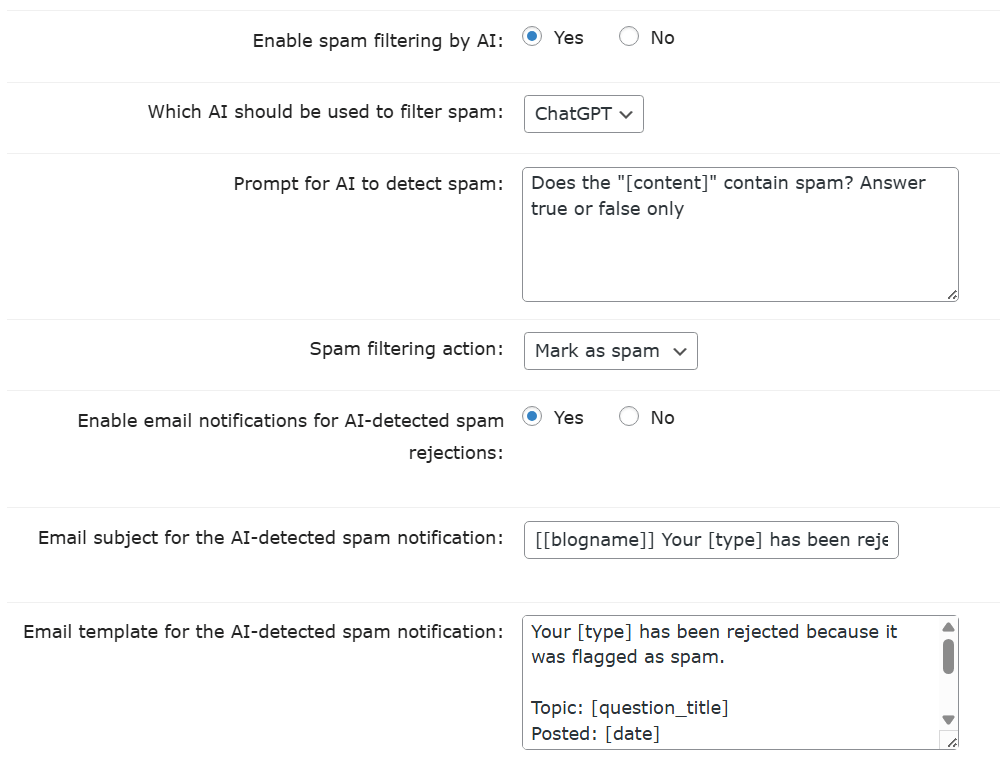Click the "Enable email notifications" rejections label

click(290, 436)
